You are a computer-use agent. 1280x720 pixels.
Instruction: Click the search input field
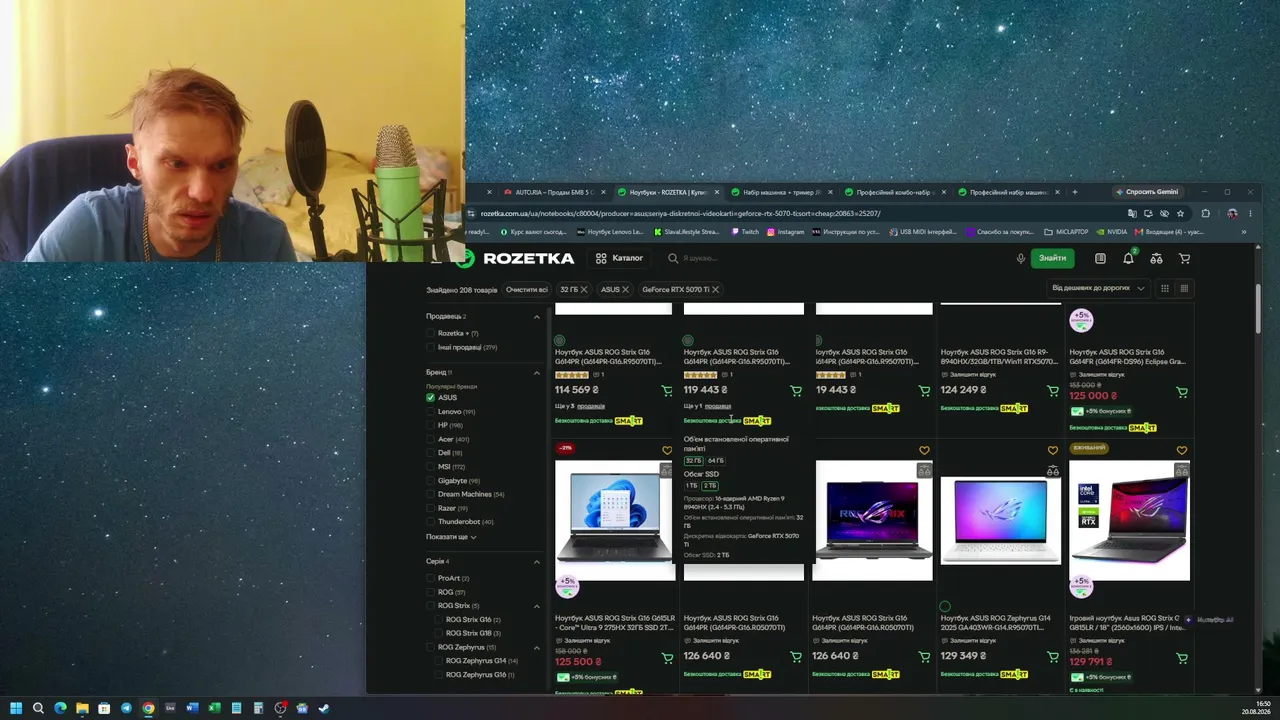click(x=840, y=258)
